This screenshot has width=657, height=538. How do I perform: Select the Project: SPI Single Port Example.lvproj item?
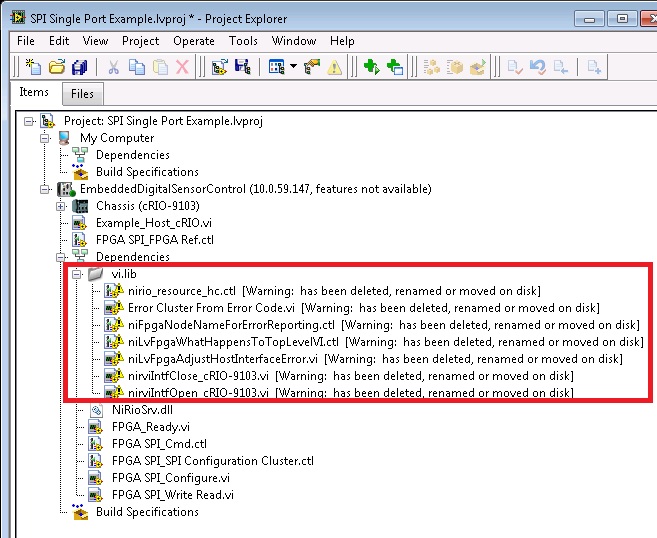(163, 121)
